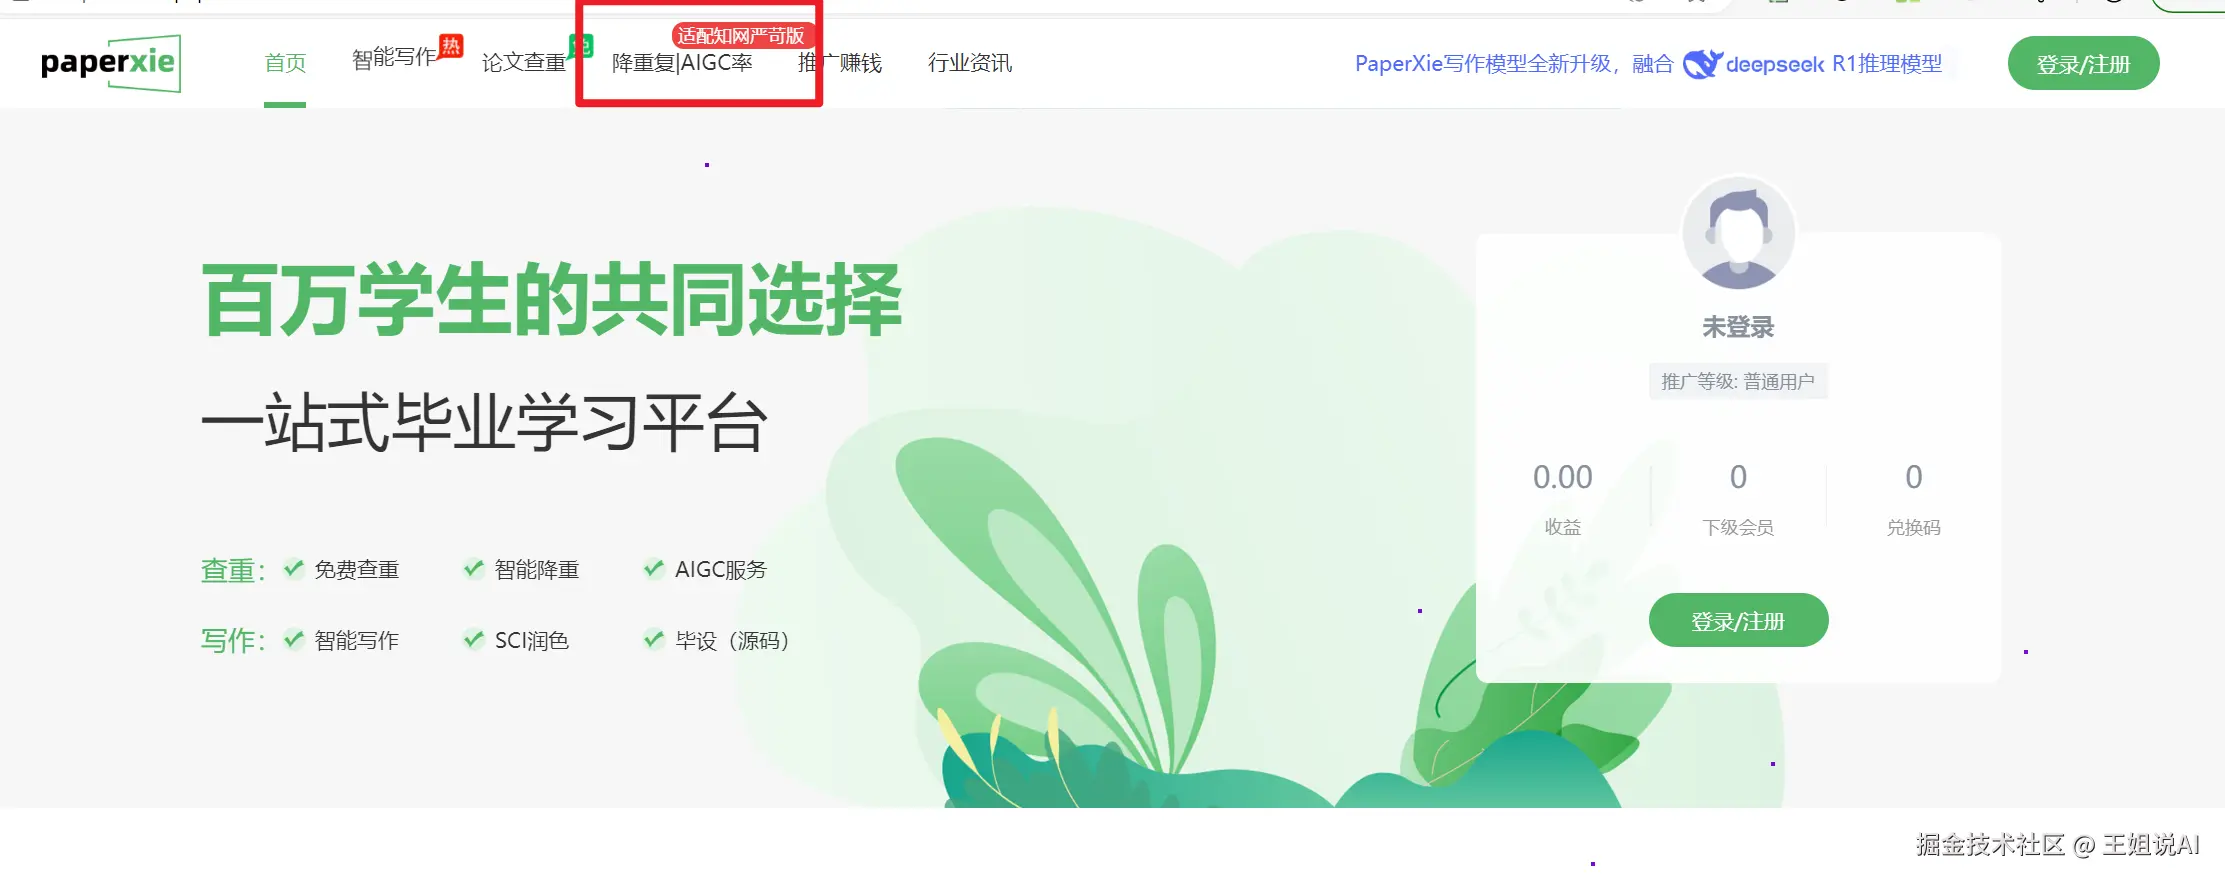2225x883 pixels.
Task: Click the 未登录 status text
Action: (x=1738, y=327)
